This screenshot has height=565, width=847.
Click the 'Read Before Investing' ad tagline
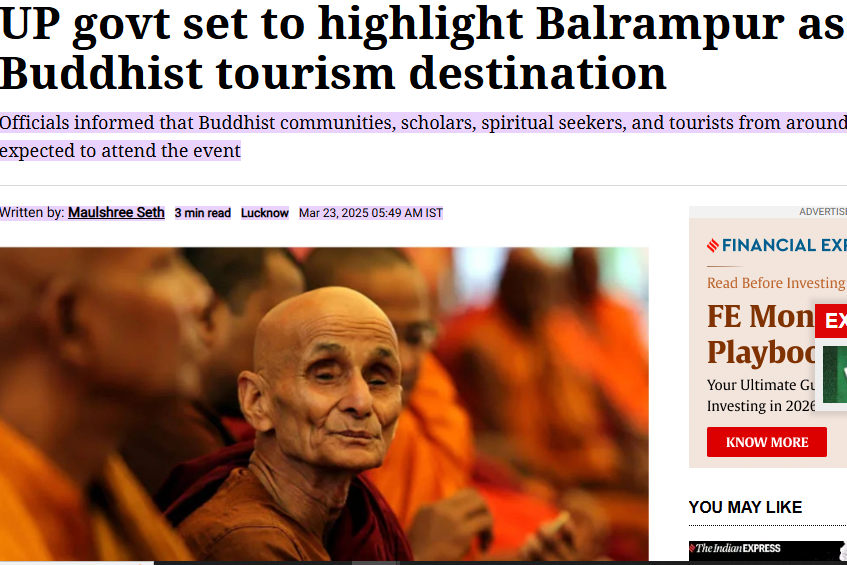coord(776,283)
